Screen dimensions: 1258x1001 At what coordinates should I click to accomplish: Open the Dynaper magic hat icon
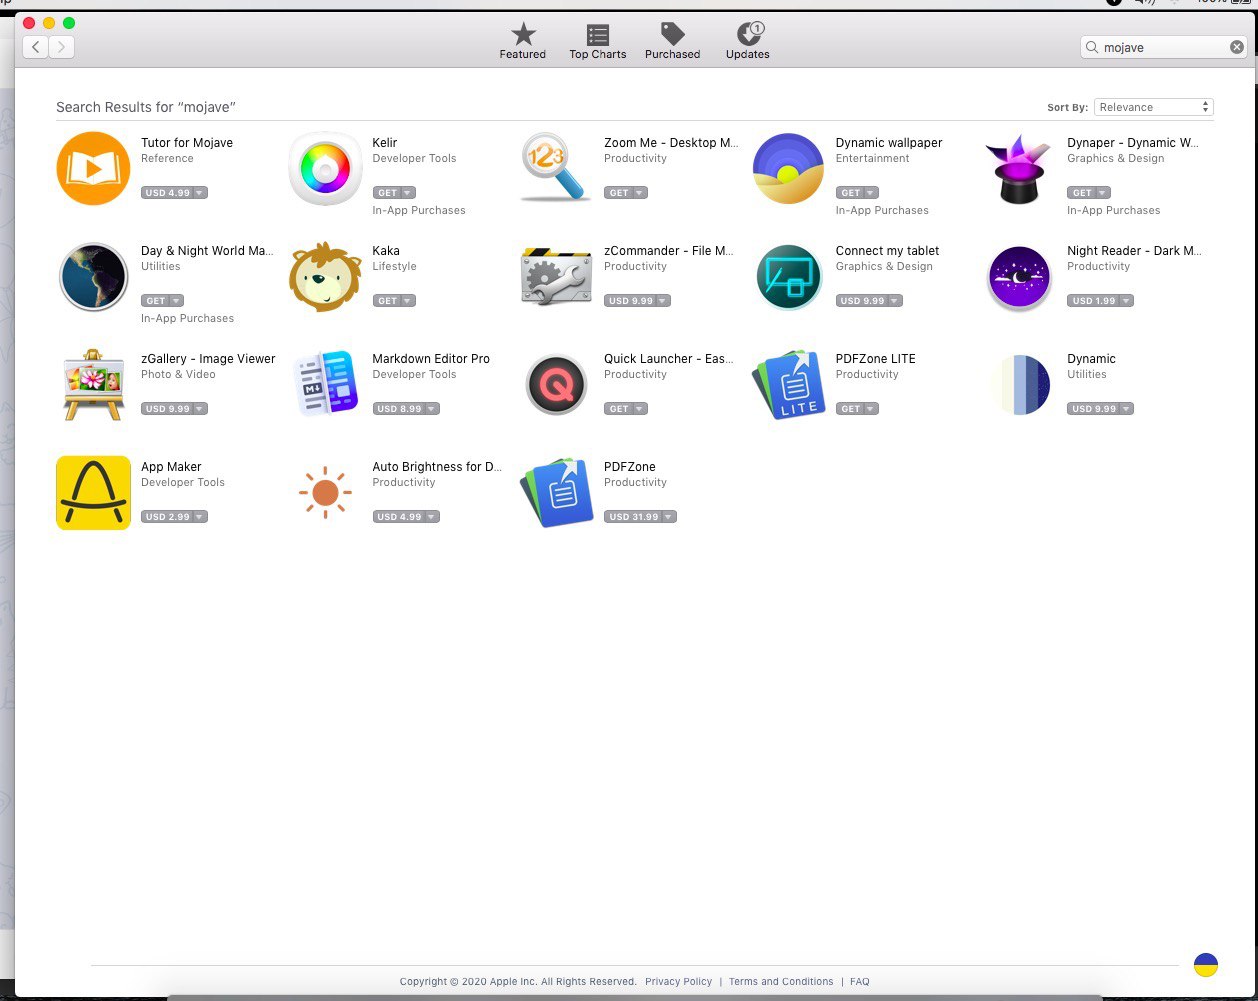[x=1019, y=168]
